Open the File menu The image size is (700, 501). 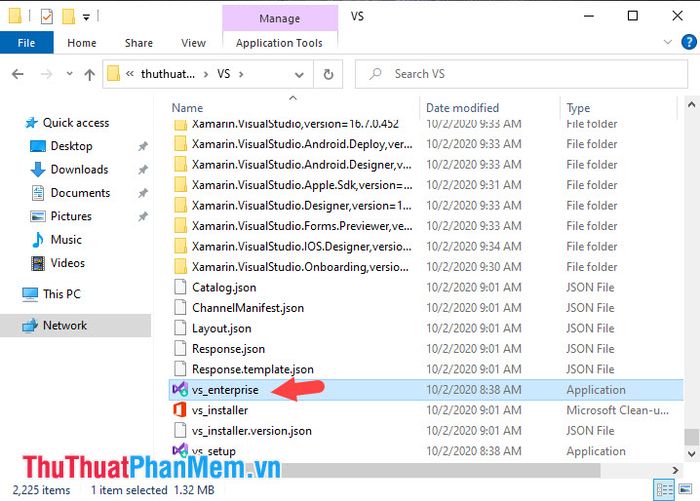click(26, 43)
